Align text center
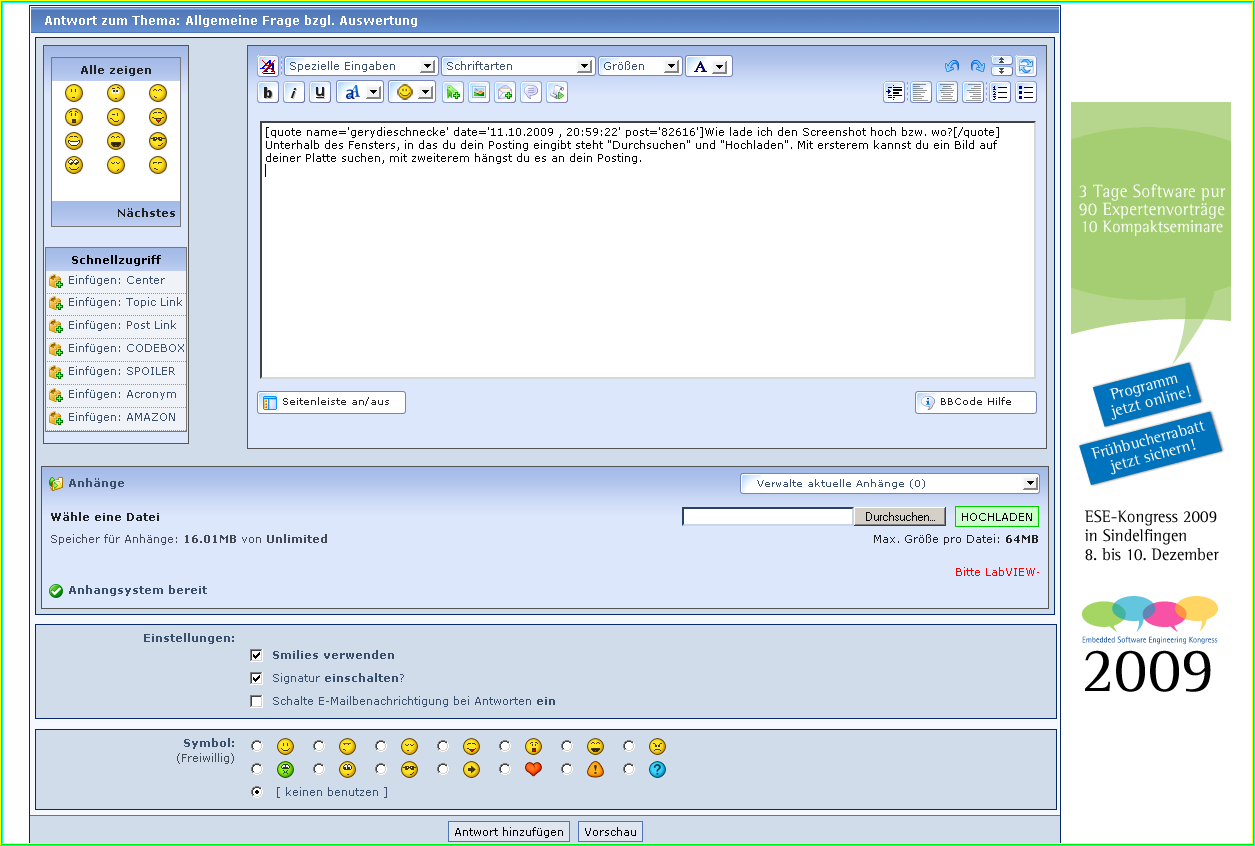This screenshot has width=1255, height=846. click(946, 92)
